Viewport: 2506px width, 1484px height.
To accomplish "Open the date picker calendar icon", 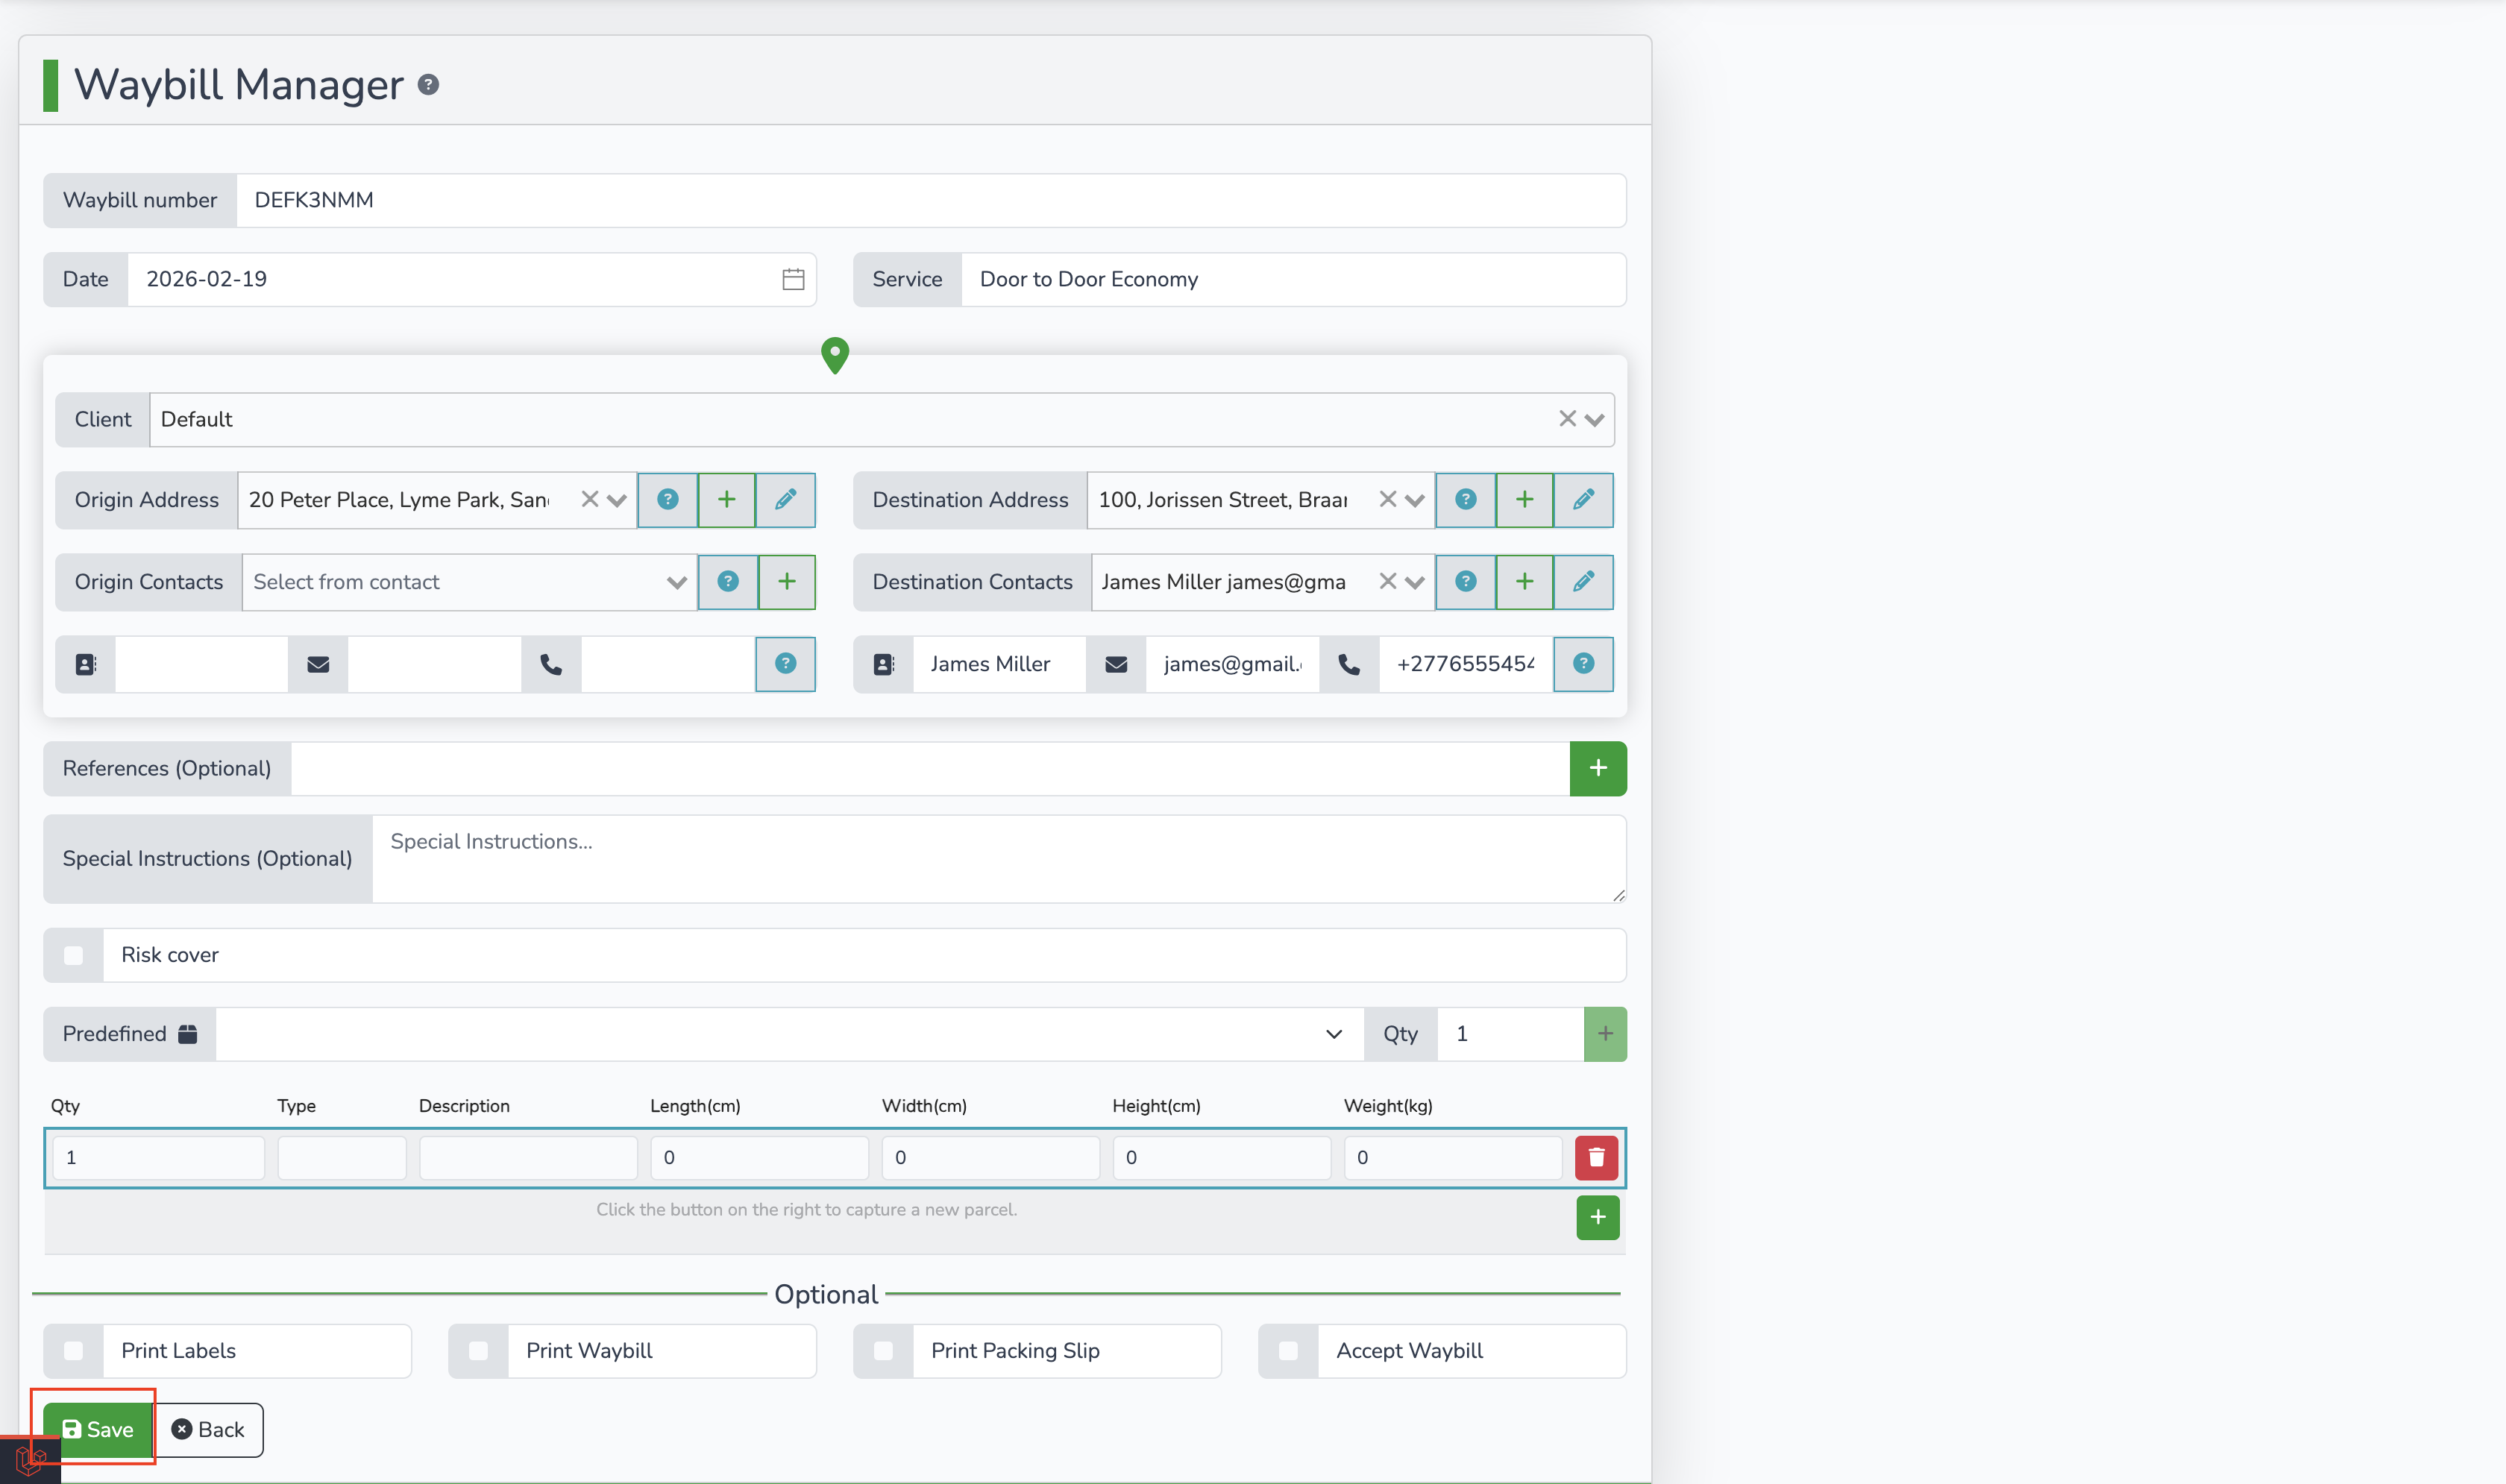I will (793, 279).
